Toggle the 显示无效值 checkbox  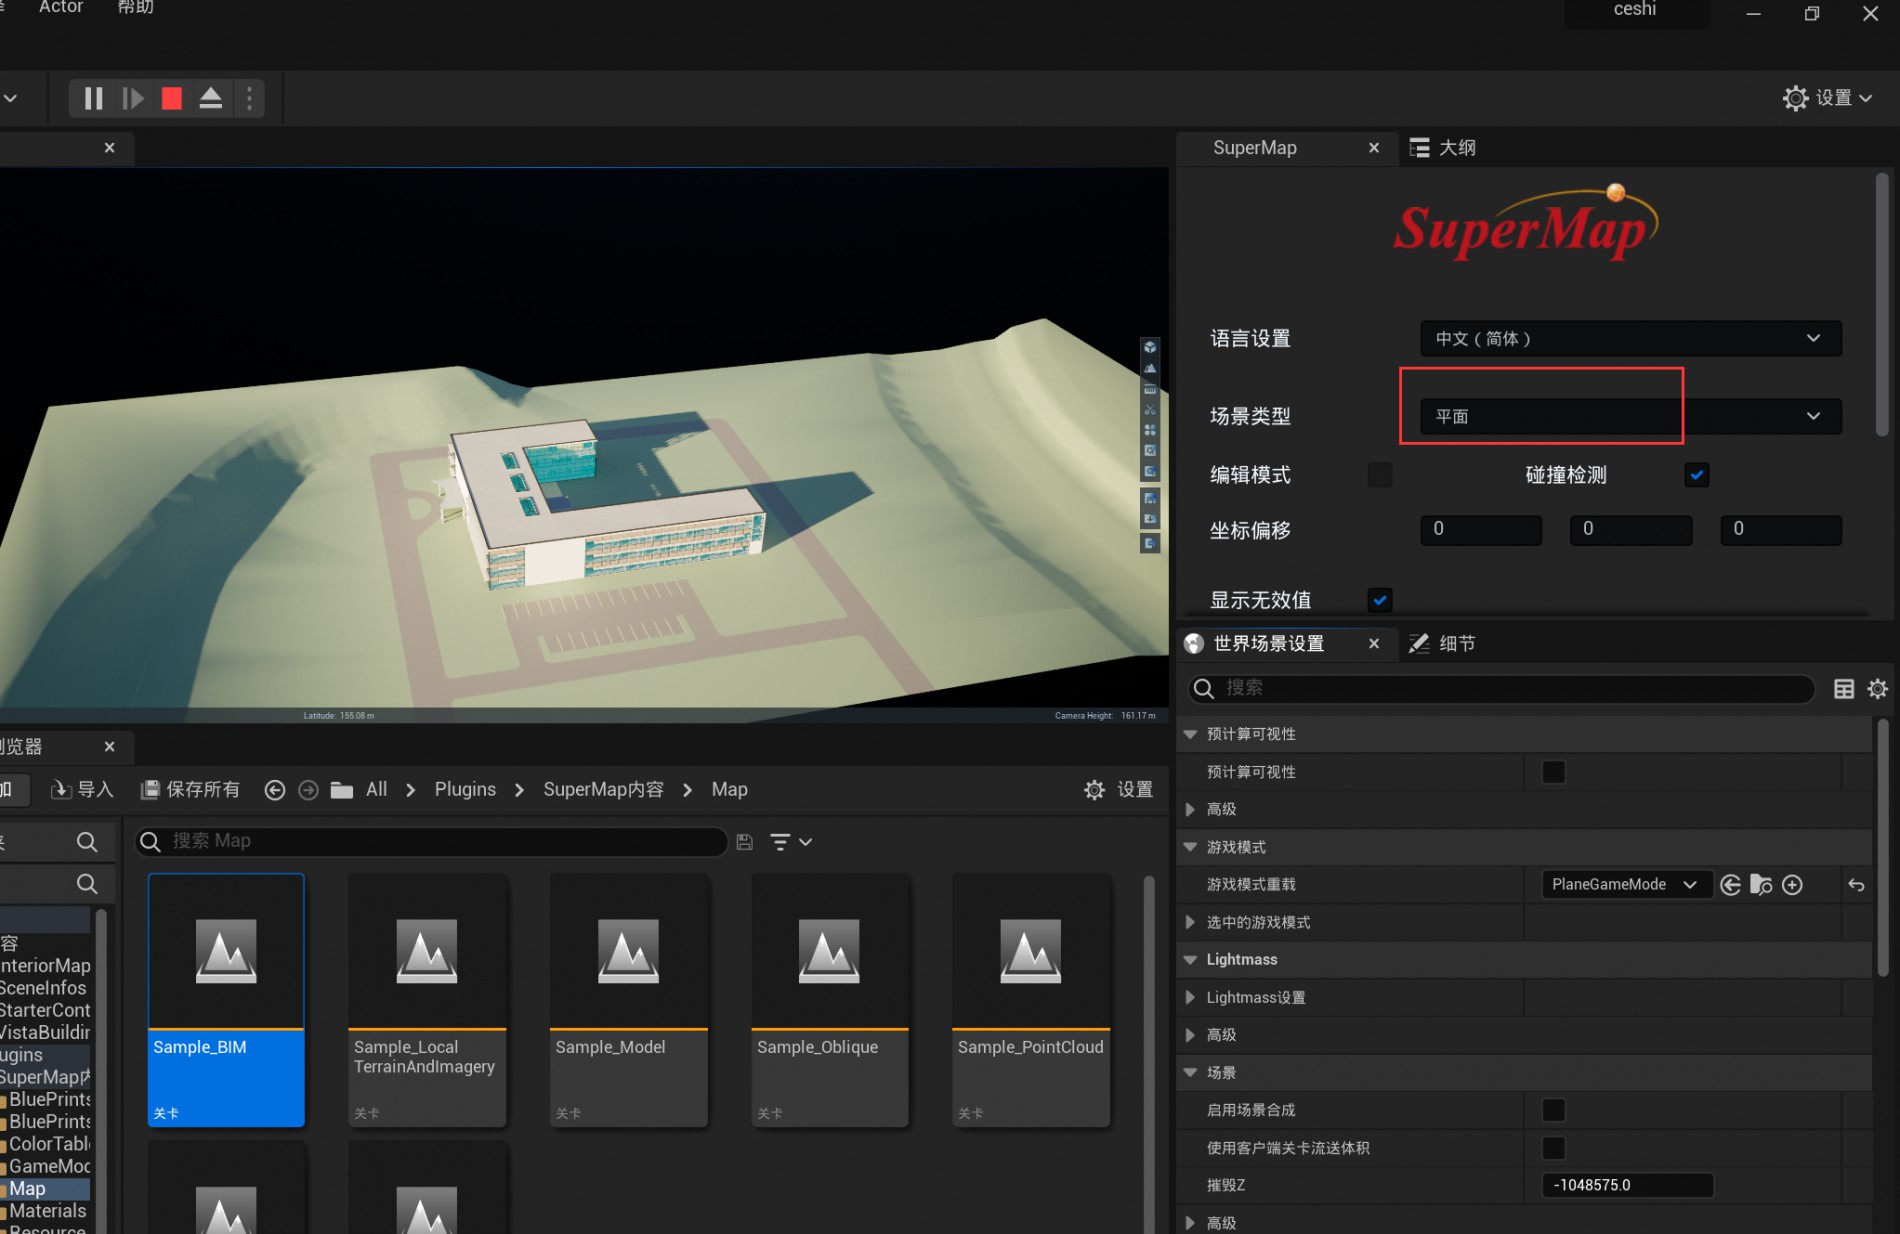(1380, 600)
